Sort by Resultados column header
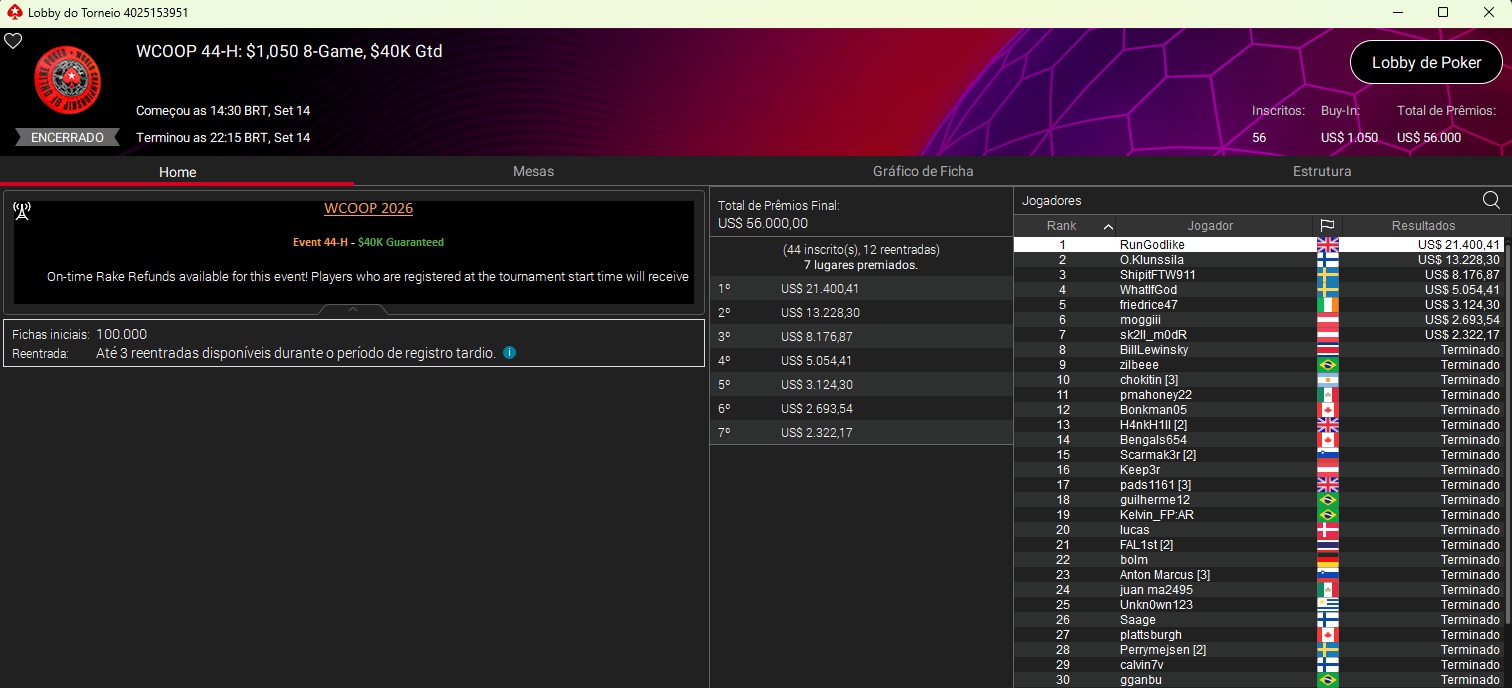The image size is (1512, 688). click(1423, 226)
